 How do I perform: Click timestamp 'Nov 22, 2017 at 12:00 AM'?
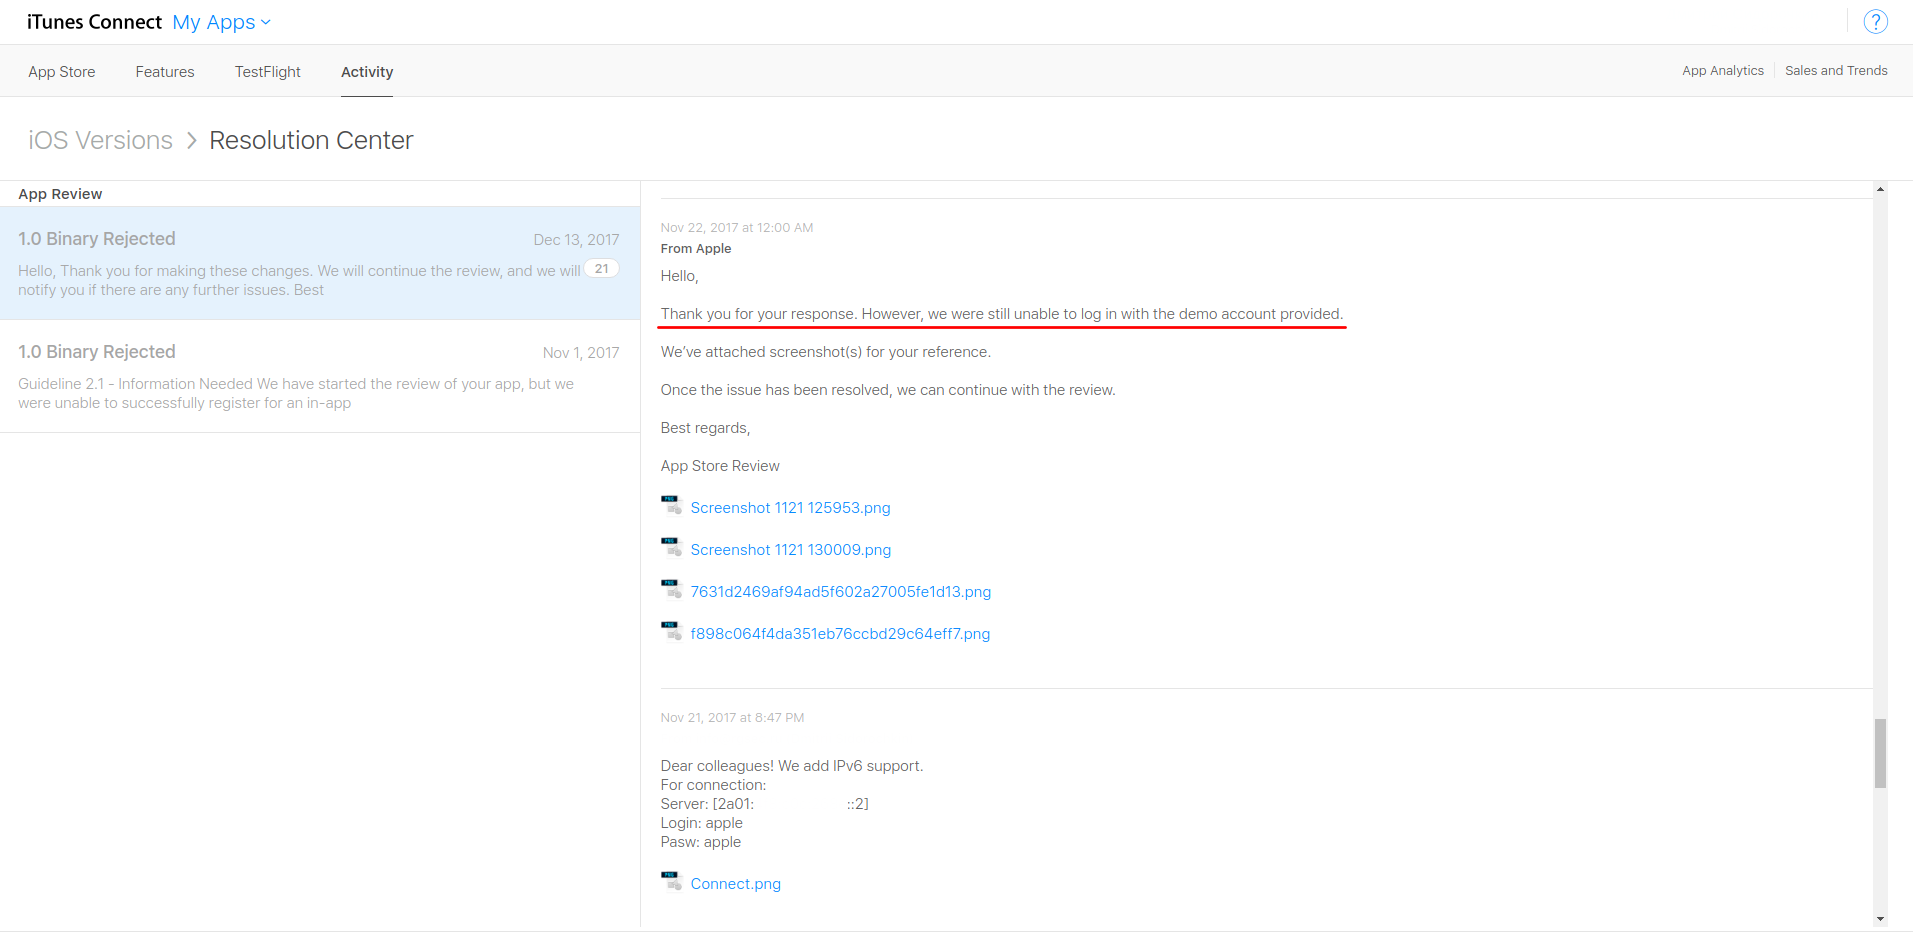[x=737, y=228]
